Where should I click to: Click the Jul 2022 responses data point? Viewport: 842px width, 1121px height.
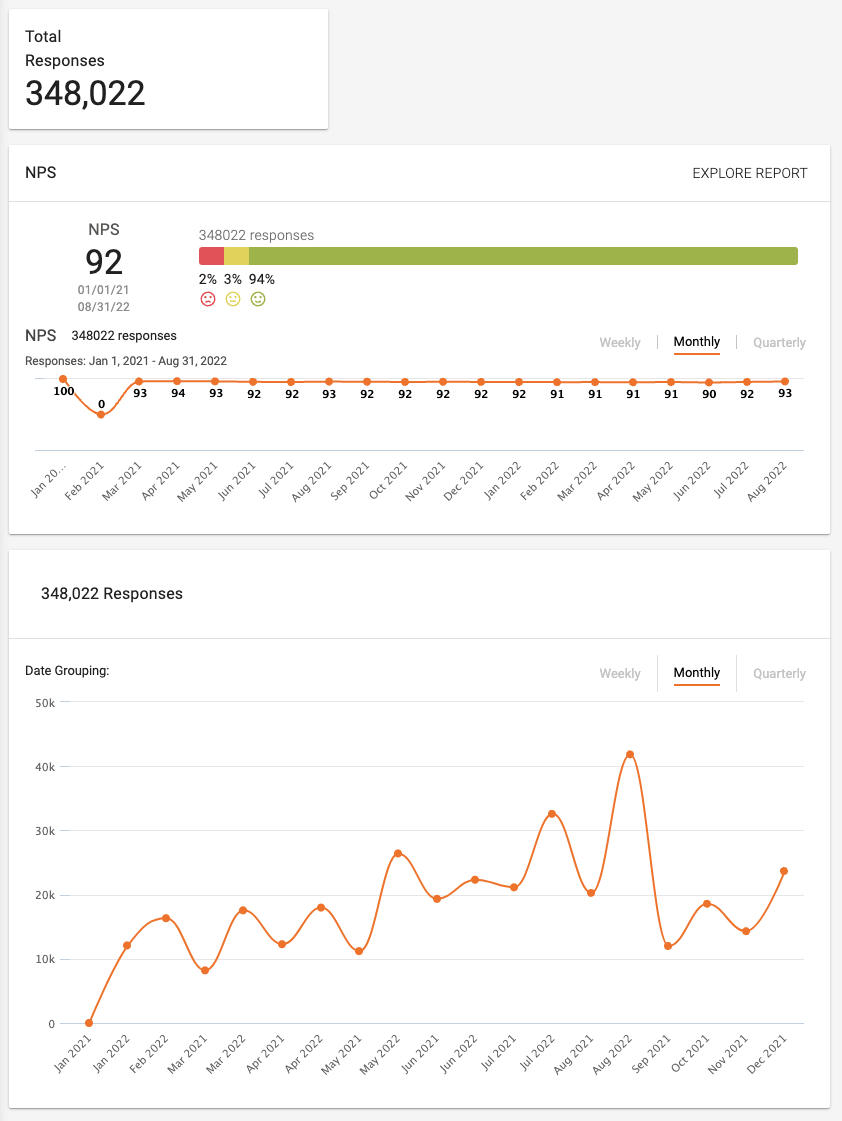click(551, 814)
